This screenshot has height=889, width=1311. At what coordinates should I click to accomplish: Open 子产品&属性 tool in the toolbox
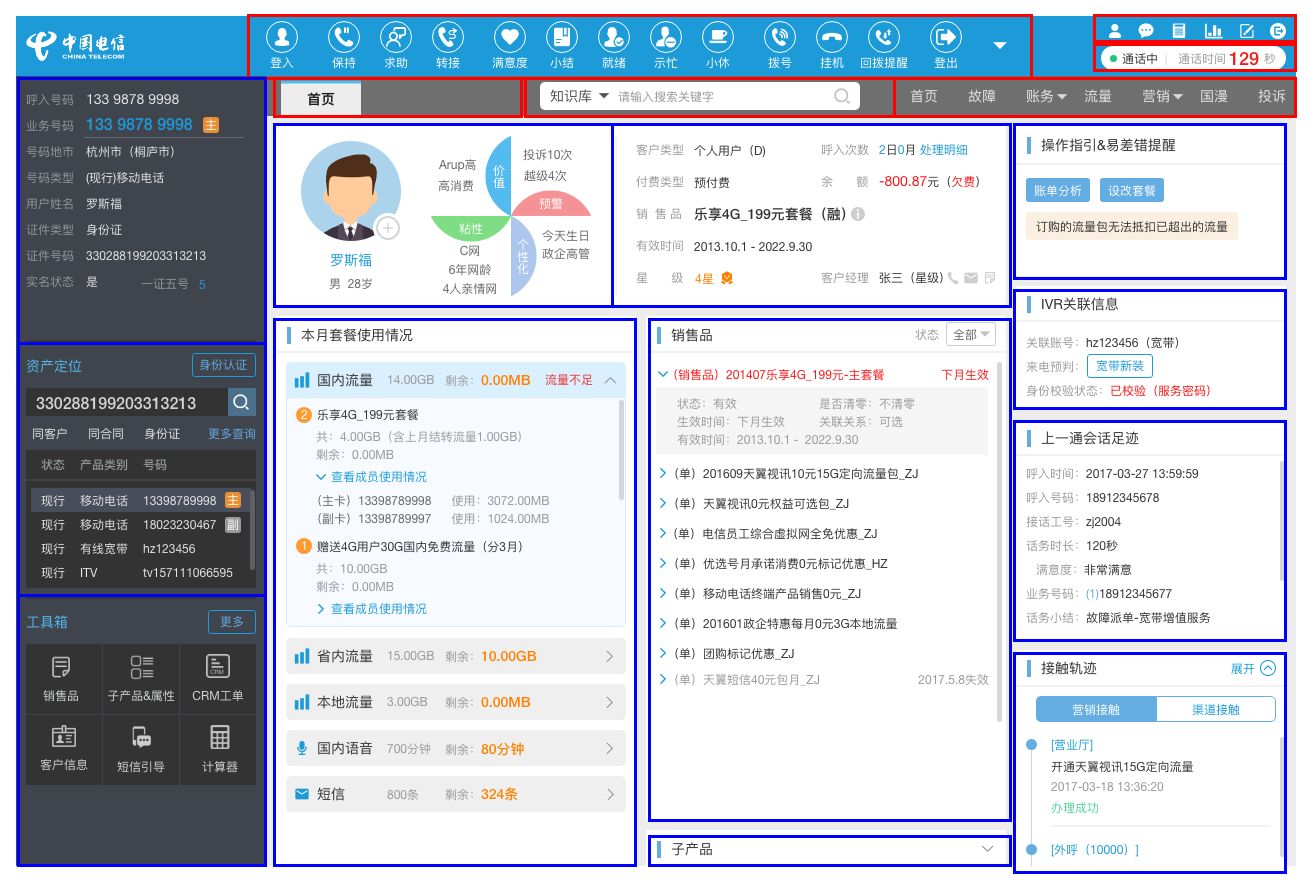click(141, 680)
